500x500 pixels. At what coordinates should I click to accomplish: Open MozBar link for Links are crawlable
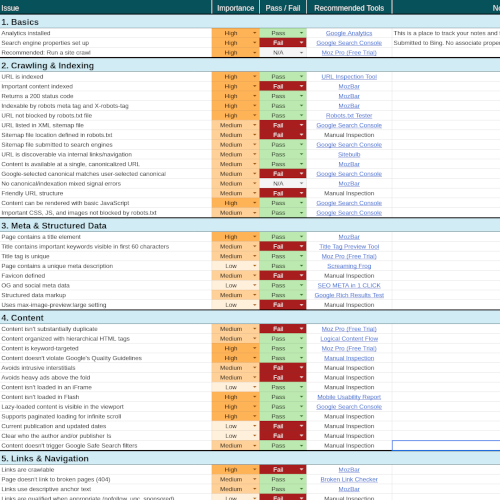click(349, 469)
